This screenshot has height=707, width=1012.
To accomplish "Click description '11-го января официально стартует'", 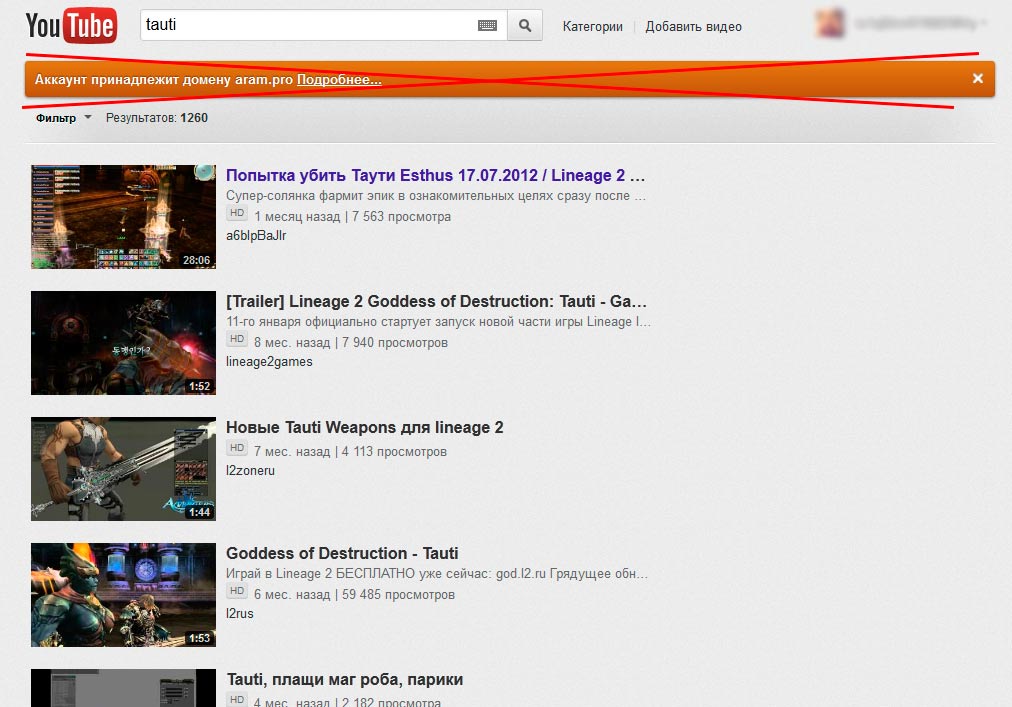I will (438, 322).
